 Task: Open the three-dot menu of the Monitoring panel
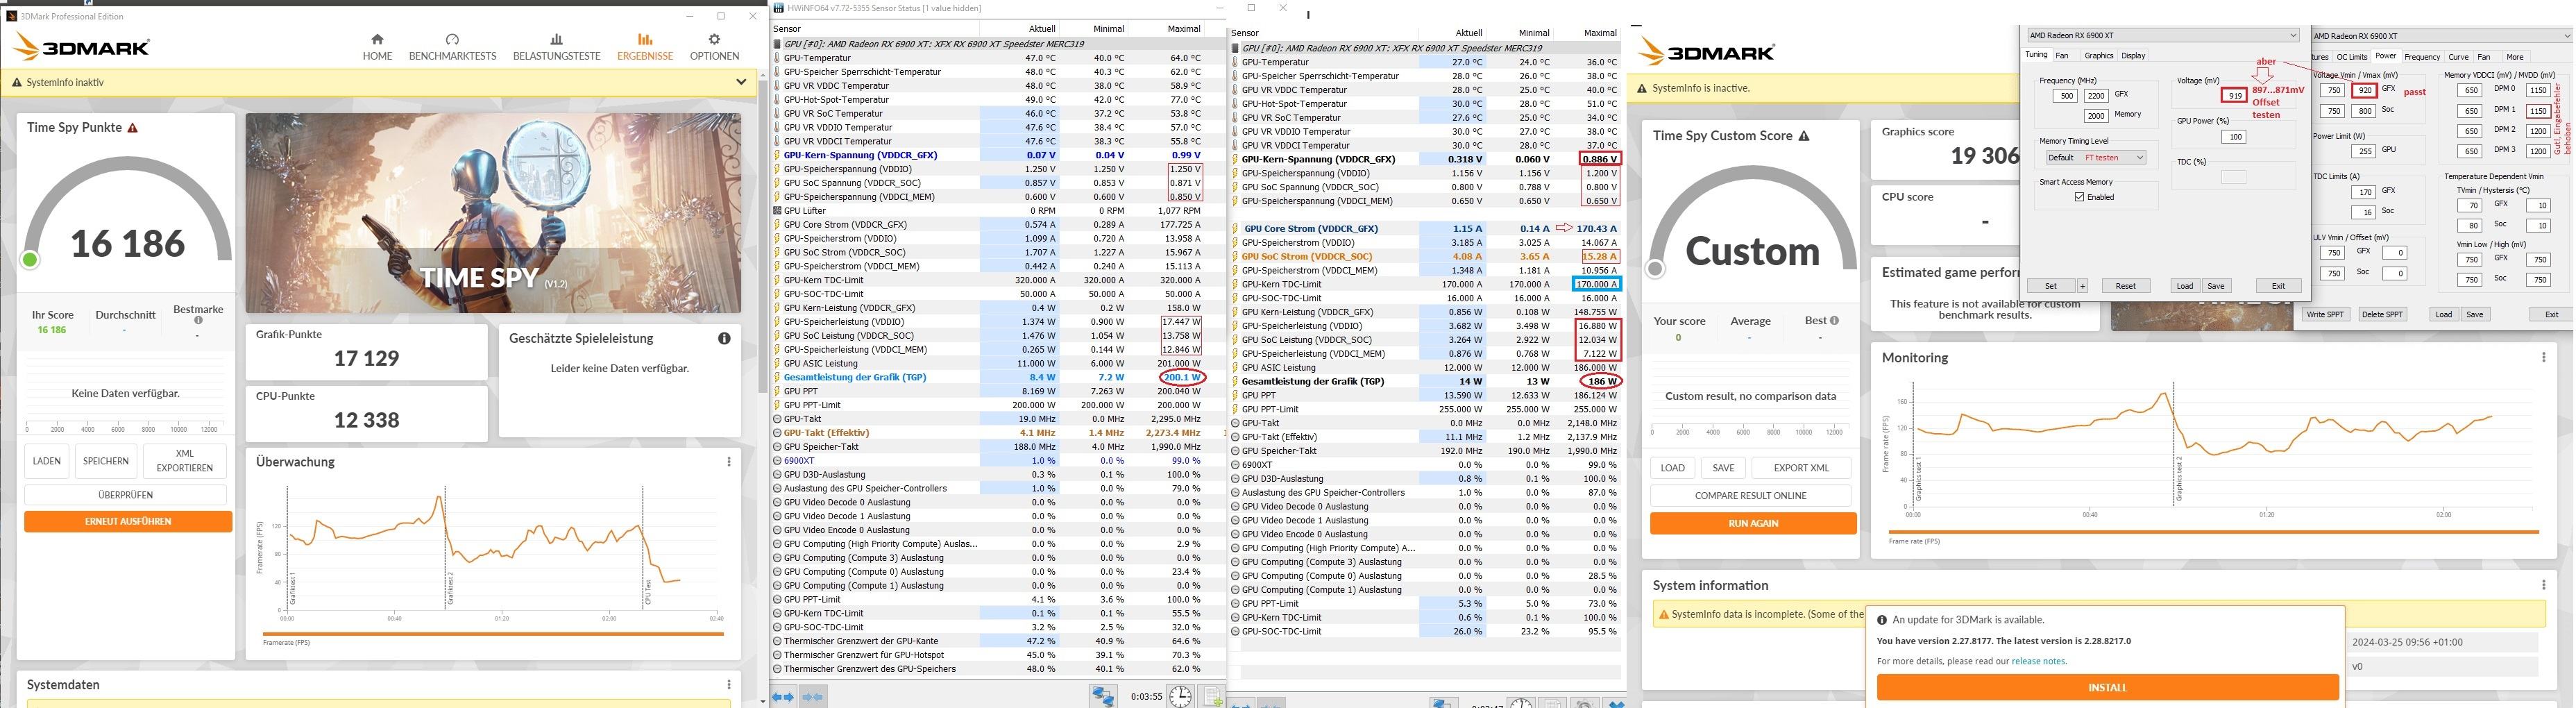(x=2544, y=357)
